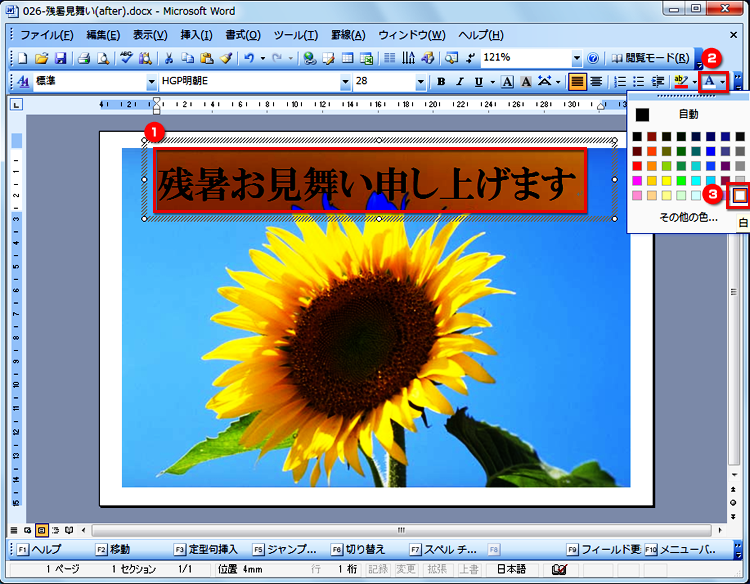This screenshot has width=750, height=584.
Task: Click the spelling status book icon
Action: coord(559,569)
